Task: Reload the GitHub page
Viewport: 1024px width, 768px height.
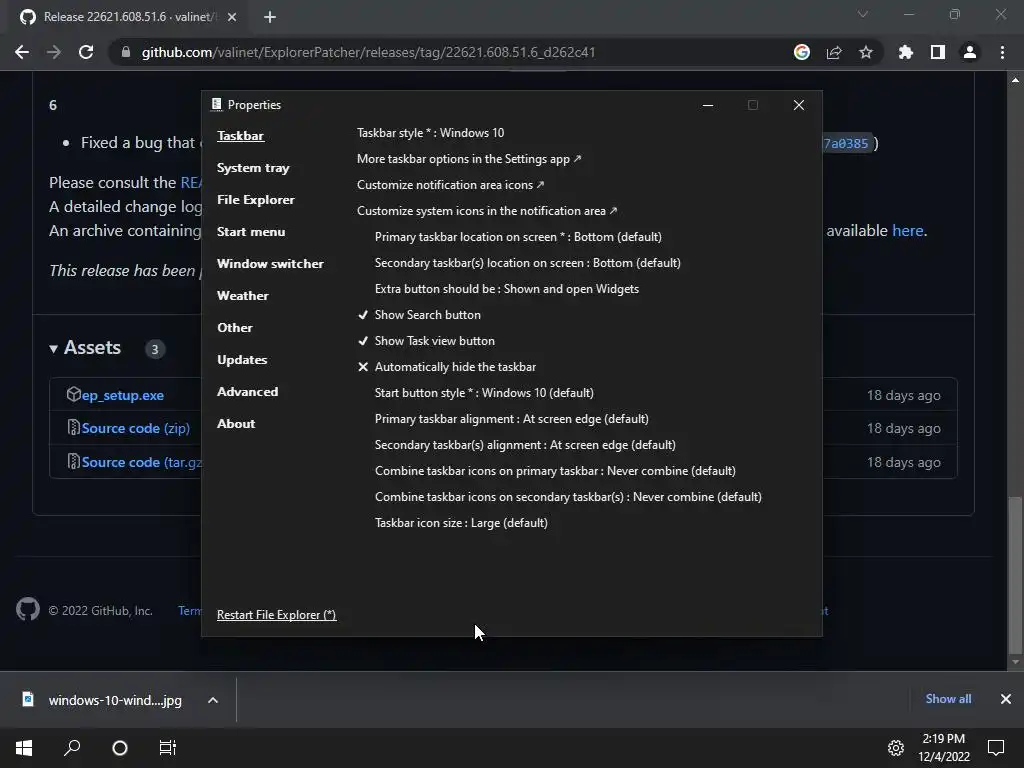Action: [x=86, y=52]
